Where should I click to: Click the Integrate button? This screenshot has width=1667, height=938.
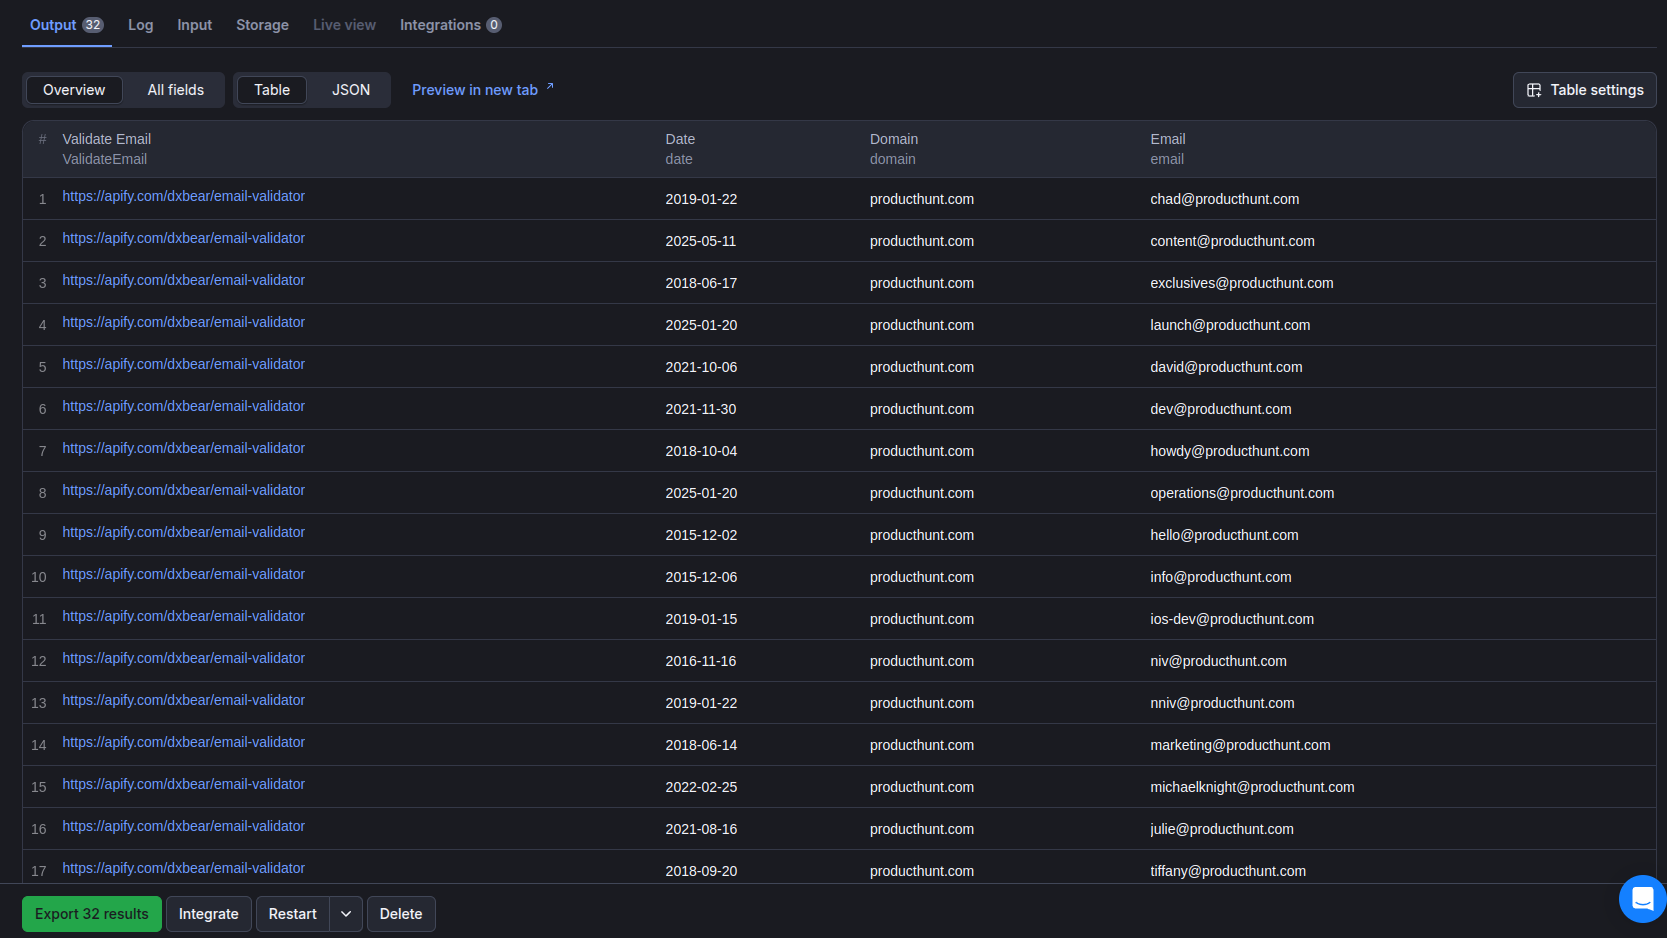tap(209, 914)
